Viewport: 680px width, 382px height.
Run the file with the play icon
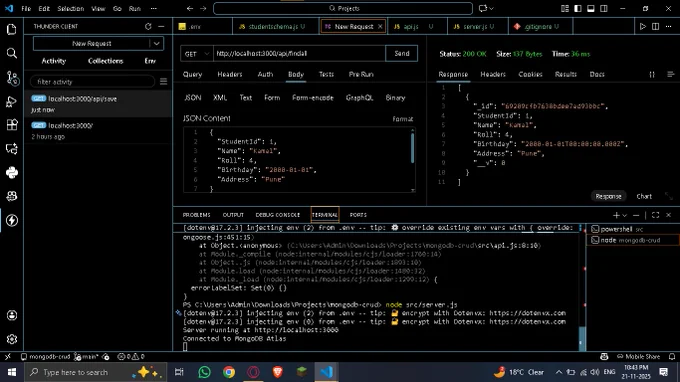tap(643, 26)
